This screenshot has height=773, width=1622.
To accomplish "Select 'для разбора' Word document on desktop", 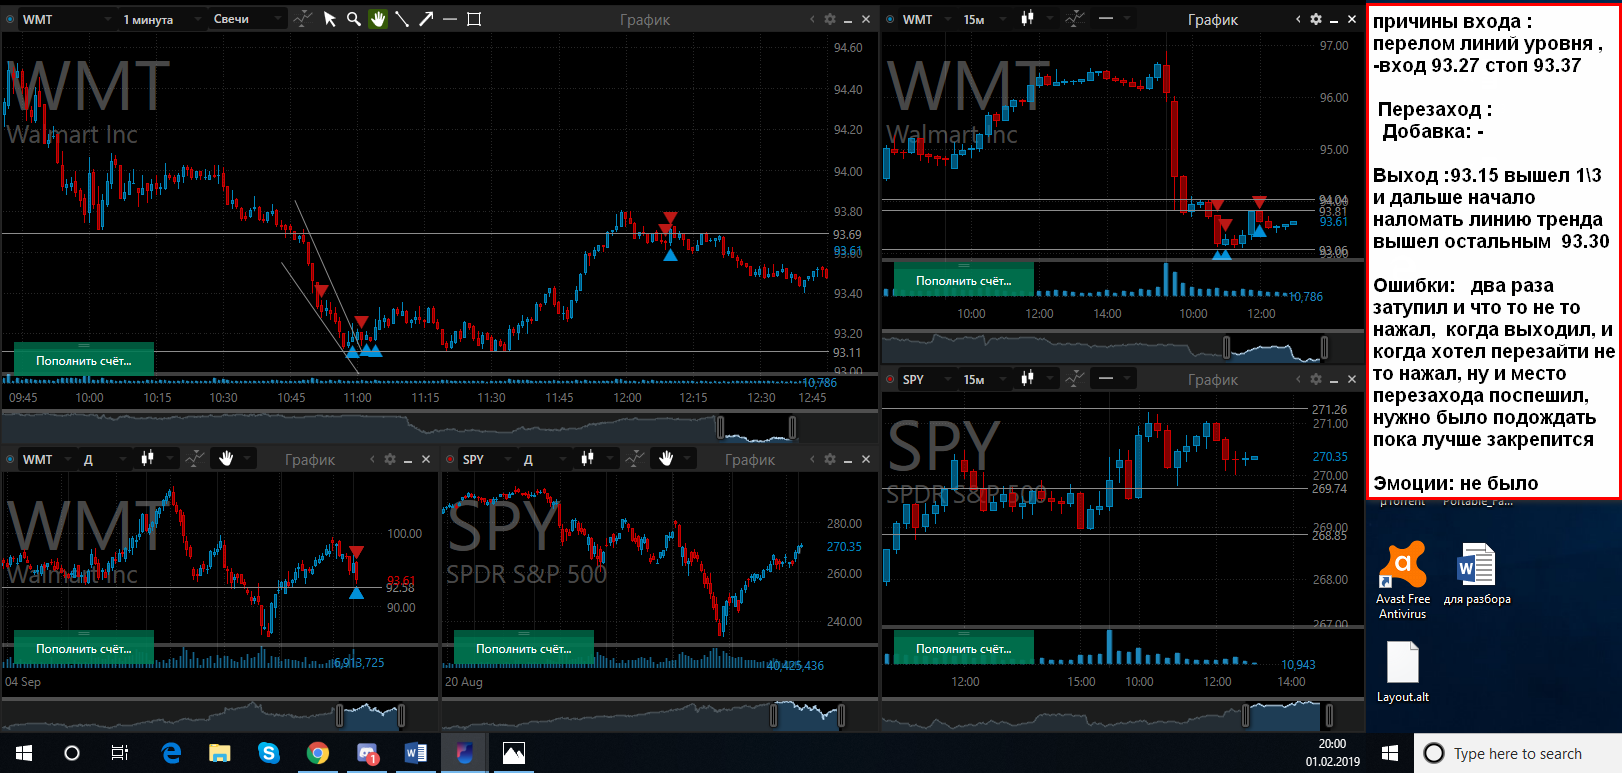I will (x=1477, y=574).
